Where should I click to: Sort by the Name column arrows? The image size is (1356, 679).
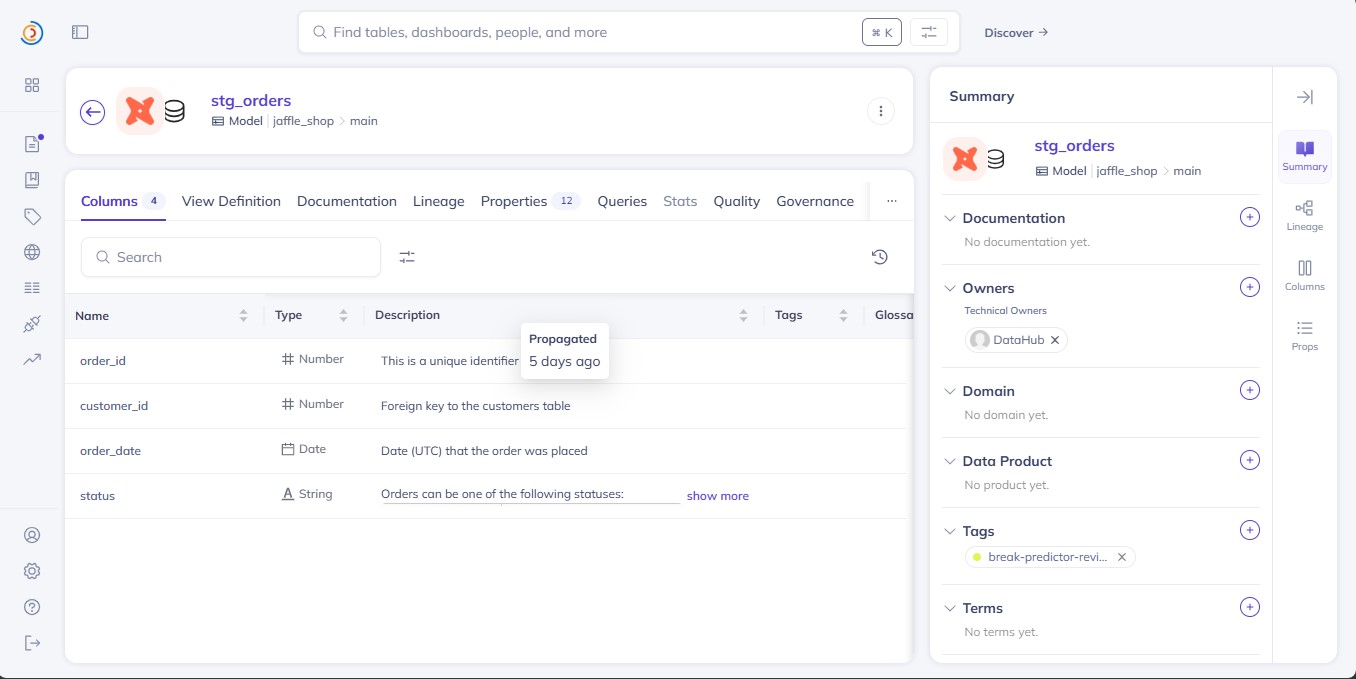pos(243,315)
